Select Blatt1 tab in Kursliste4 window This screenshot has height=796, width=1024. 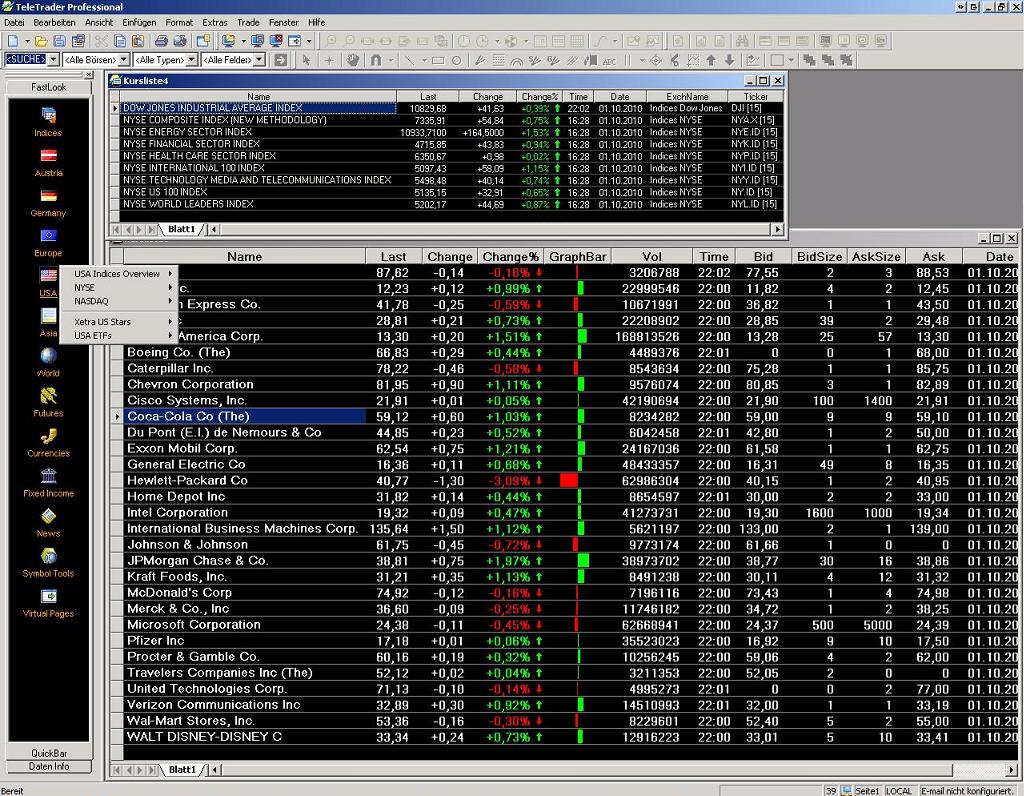[182, 229]
